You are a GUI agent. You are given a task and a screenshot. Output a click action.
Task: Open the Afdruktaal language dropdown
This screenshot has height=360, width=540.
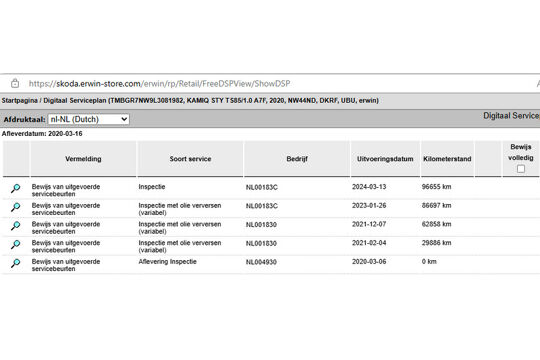pos(89,119)
